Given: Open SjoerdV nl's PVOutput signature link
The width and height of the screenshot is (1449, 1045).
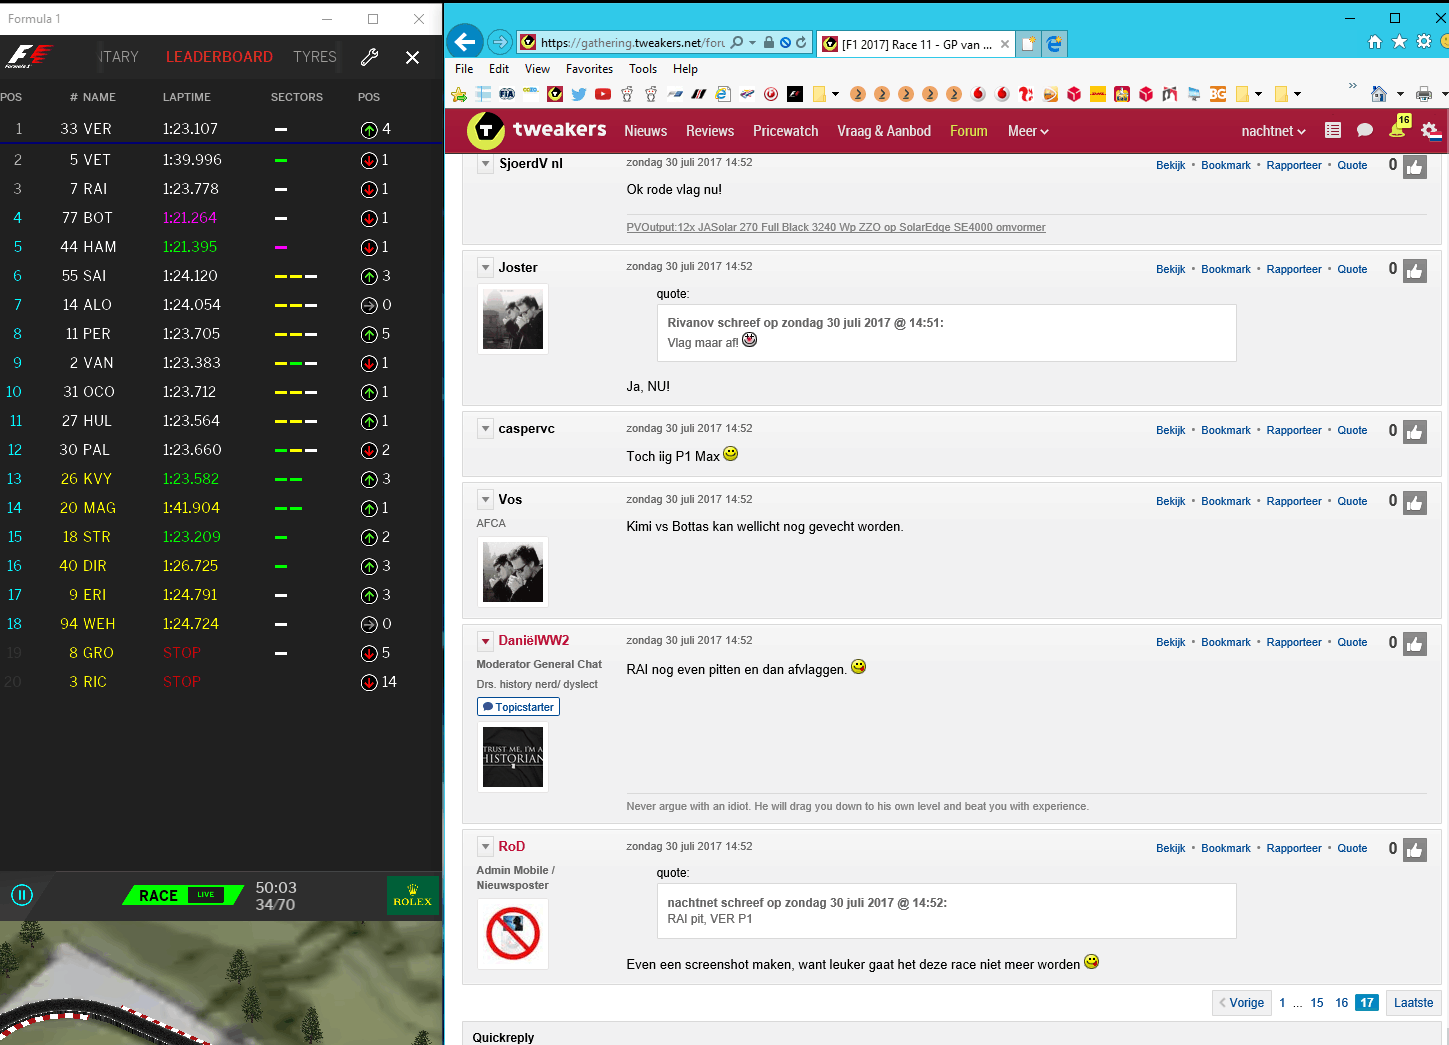Looking at the screenshot, I should 835,227.
